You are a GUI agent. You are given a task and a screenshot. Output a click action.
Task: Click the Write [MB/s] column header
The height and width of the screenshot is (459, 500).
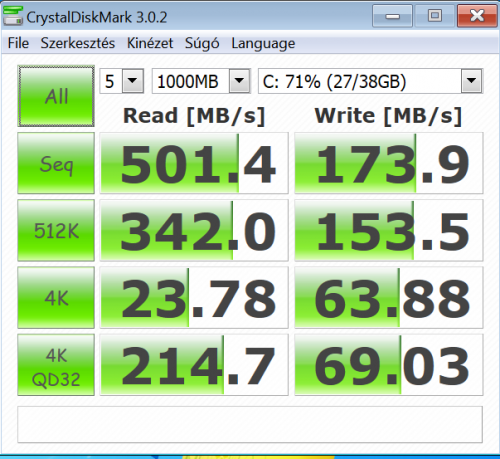coord(388,116)
